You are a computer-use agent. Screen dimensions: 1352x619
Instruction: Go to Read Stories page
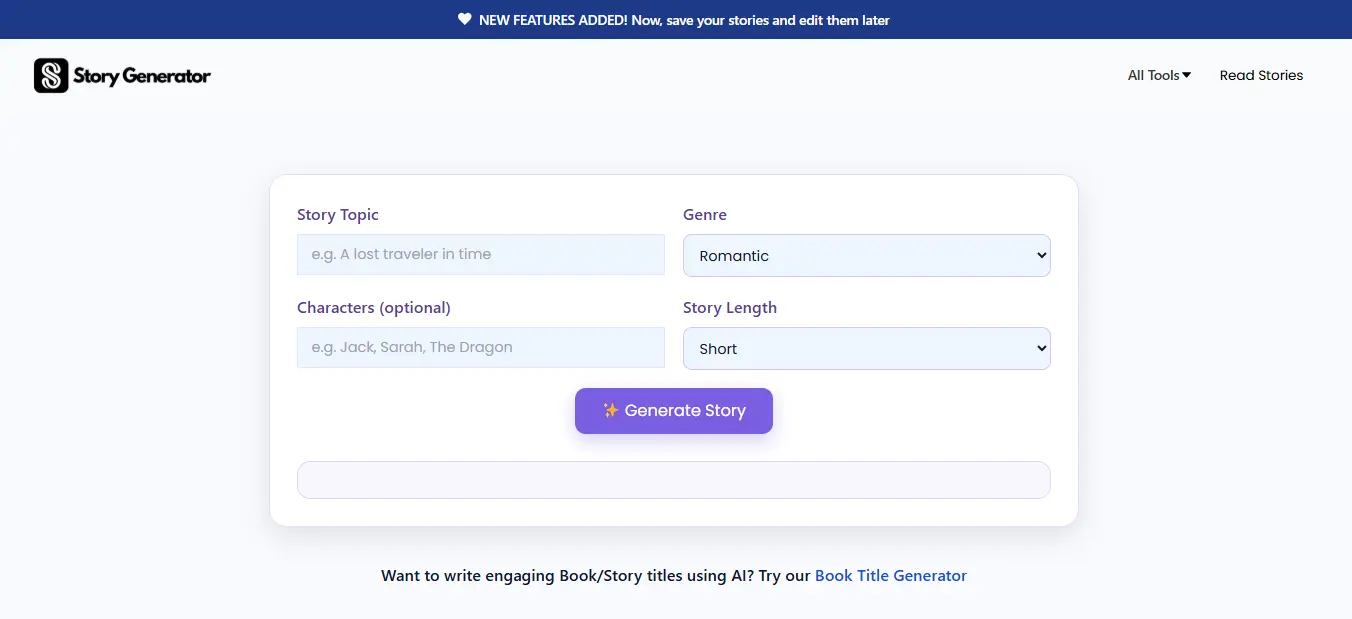1261,75
